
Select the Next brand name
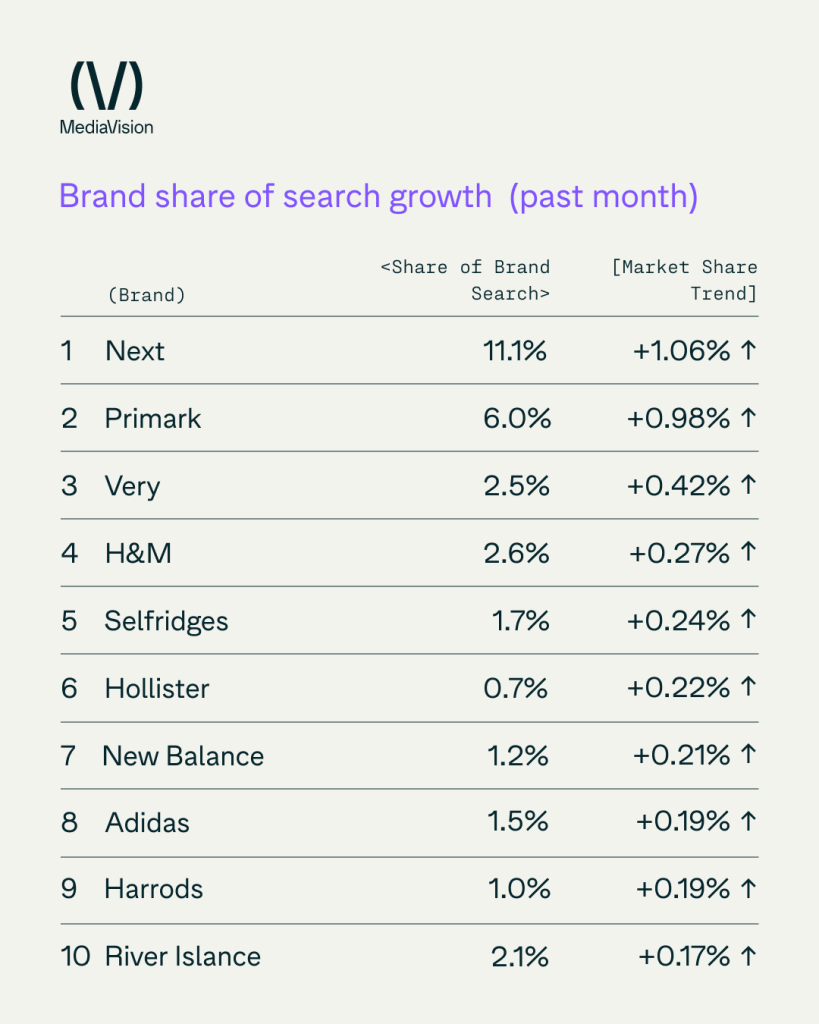135,351
